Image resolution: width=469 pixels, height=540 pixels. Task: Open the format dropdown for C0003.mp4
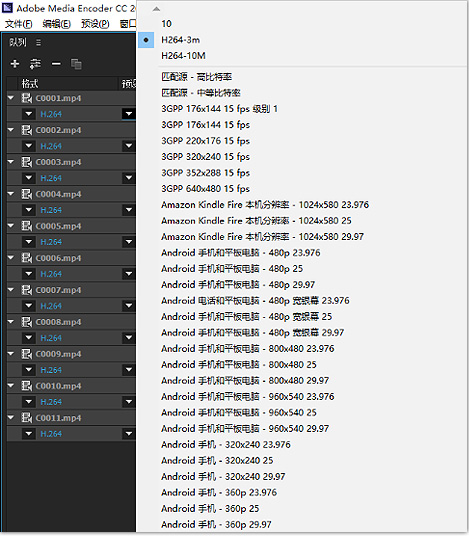(x=29, y=178)
